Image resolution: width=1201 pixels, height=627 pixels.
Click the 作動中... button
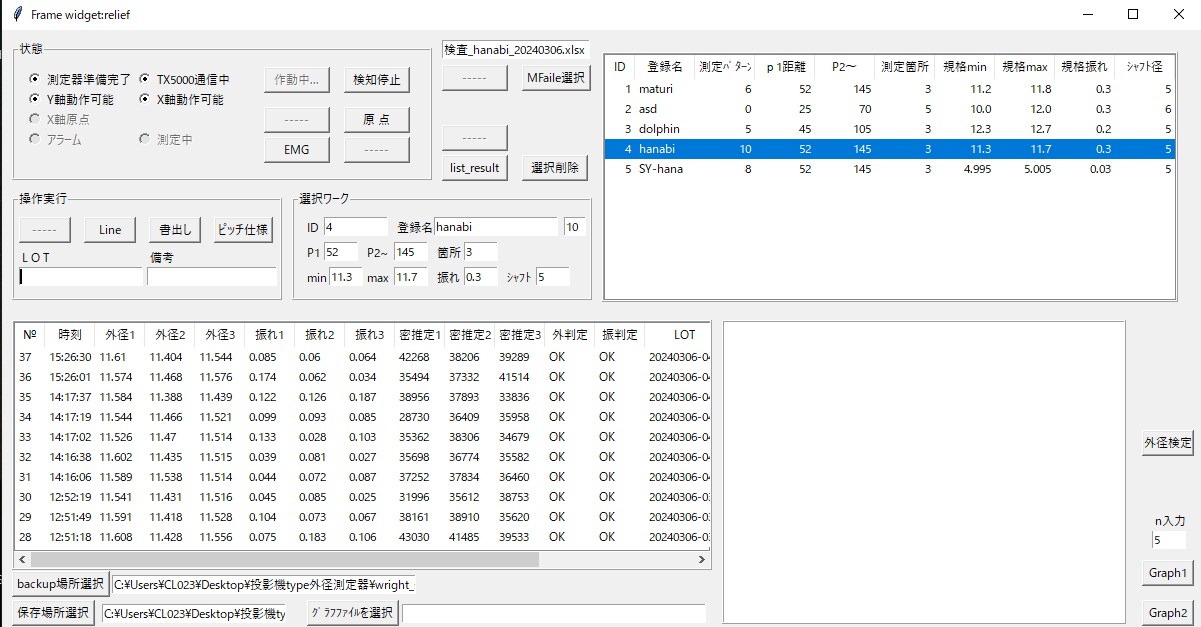tap(297, 81)
